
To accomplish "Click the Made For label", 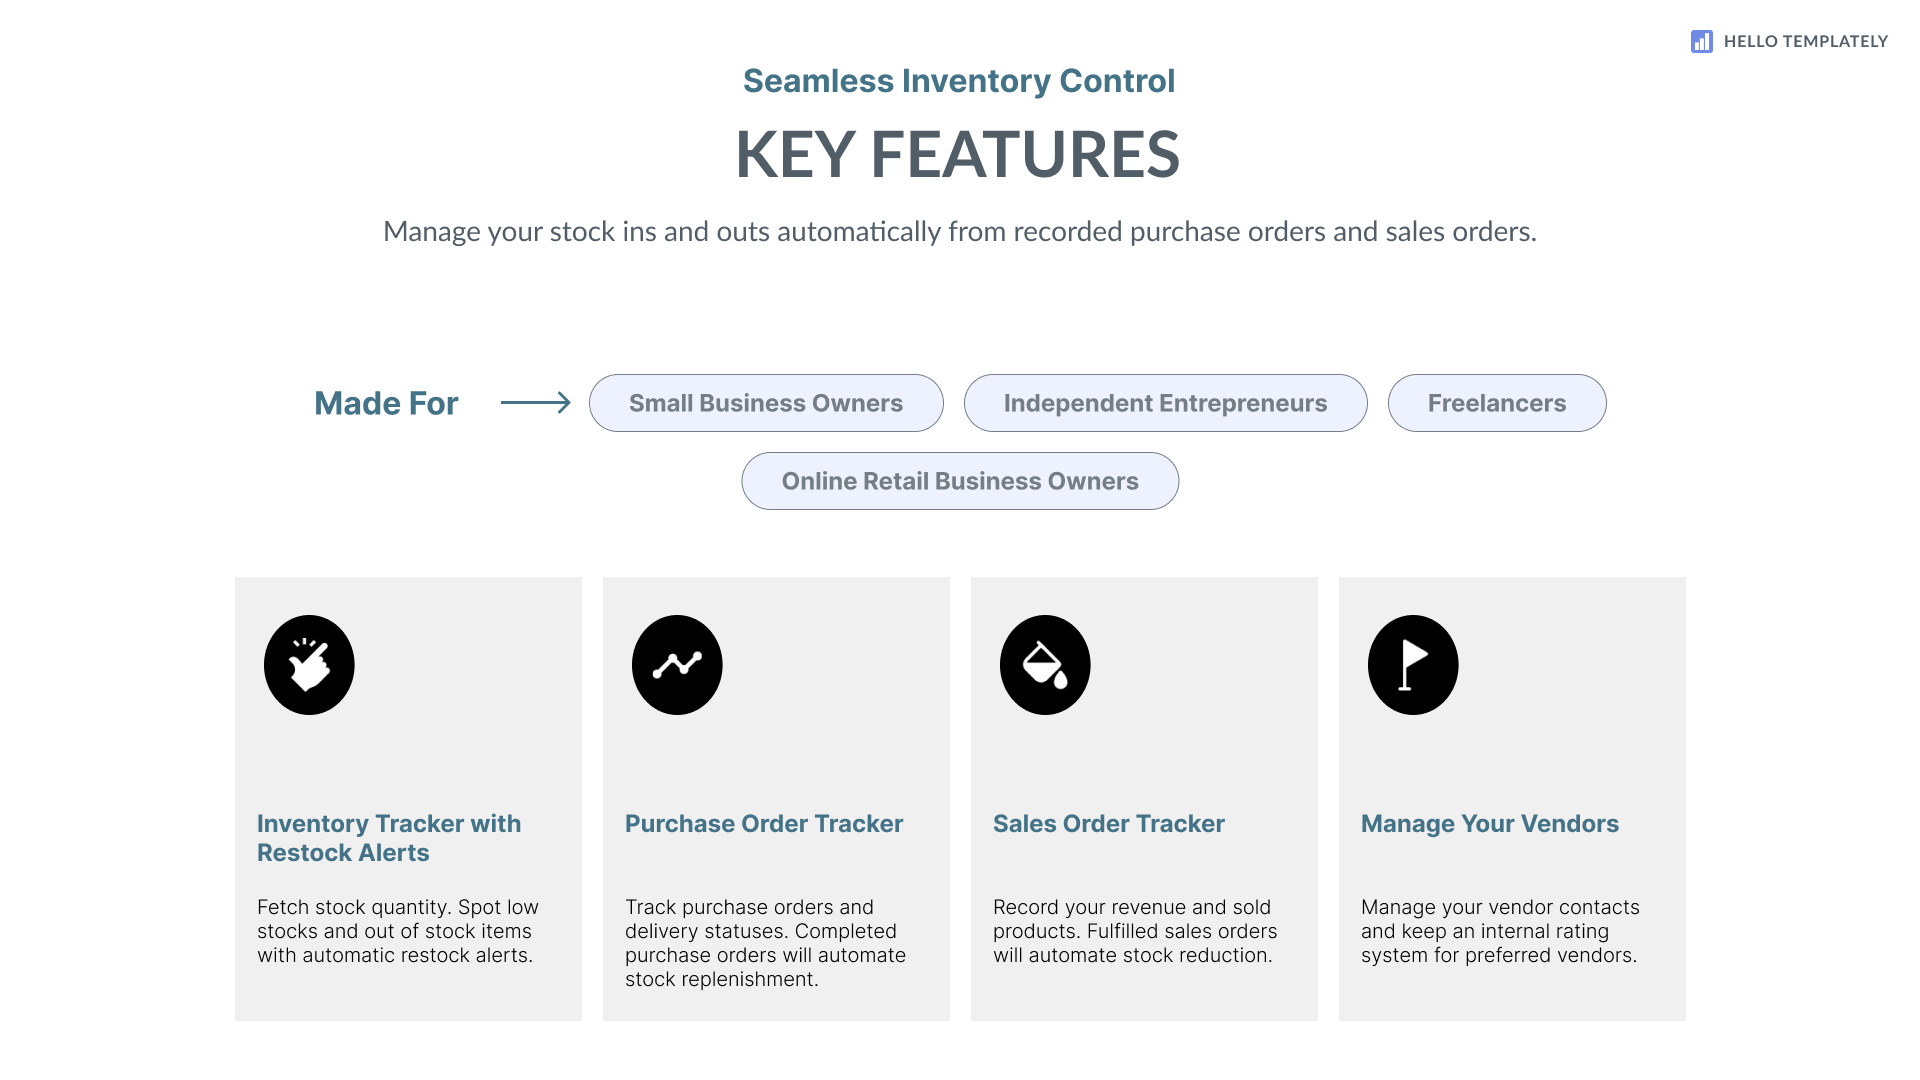I will 386,403.
